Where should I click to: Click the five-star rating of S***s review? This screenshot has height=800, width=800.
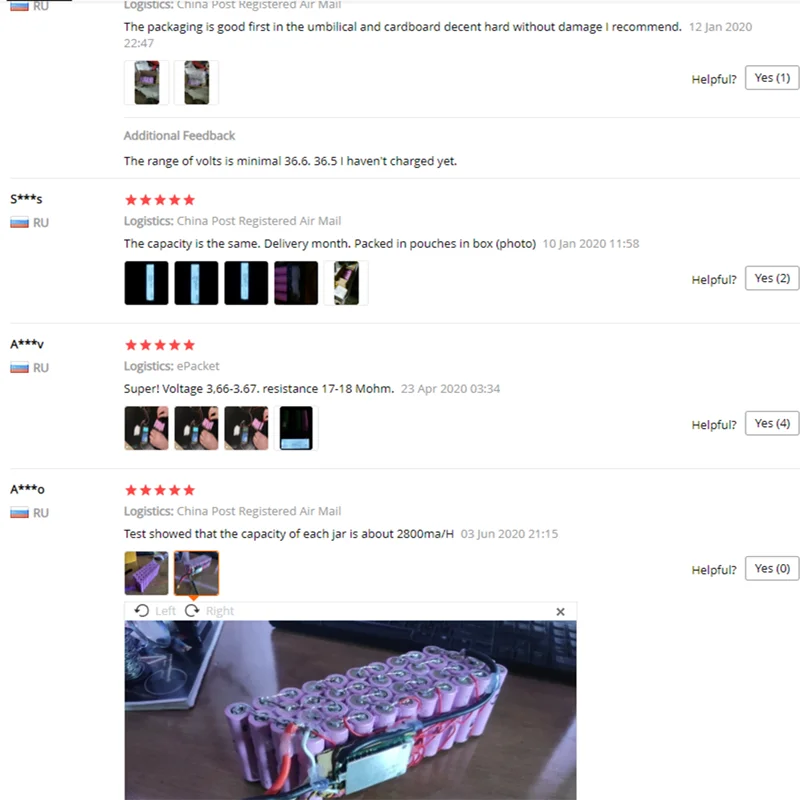click(x=160, y=199)
